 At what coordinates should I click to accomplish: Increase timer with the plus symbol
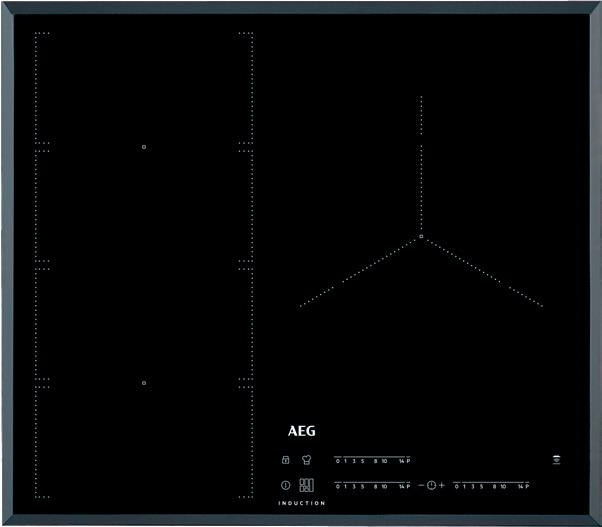pos(442,485)
